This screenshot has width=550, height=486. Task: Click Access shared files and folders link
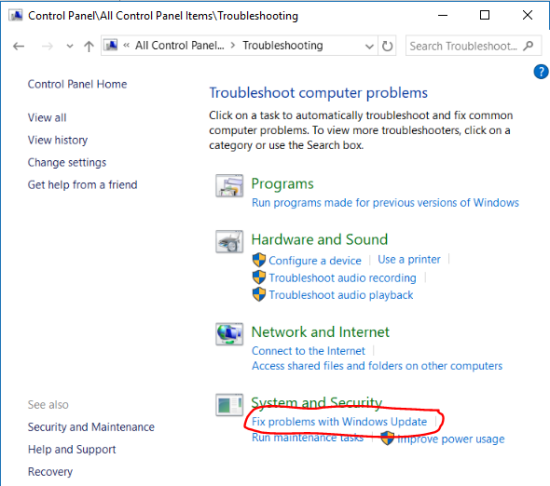pos(377,366)
